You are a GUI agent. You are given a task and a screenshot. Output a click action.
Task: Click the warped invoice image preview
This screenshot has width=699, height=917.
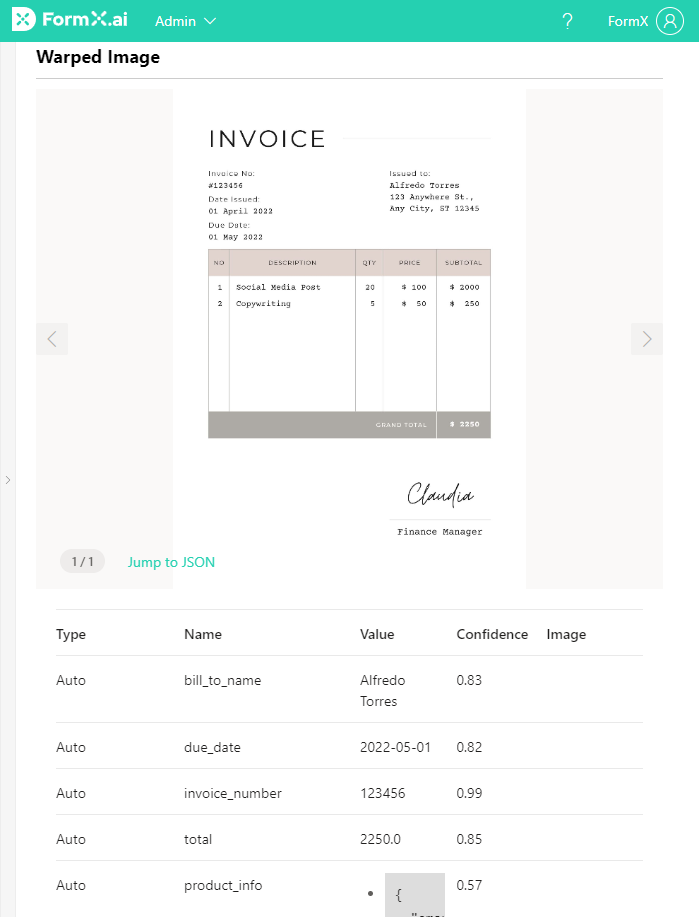coord(349,330)
